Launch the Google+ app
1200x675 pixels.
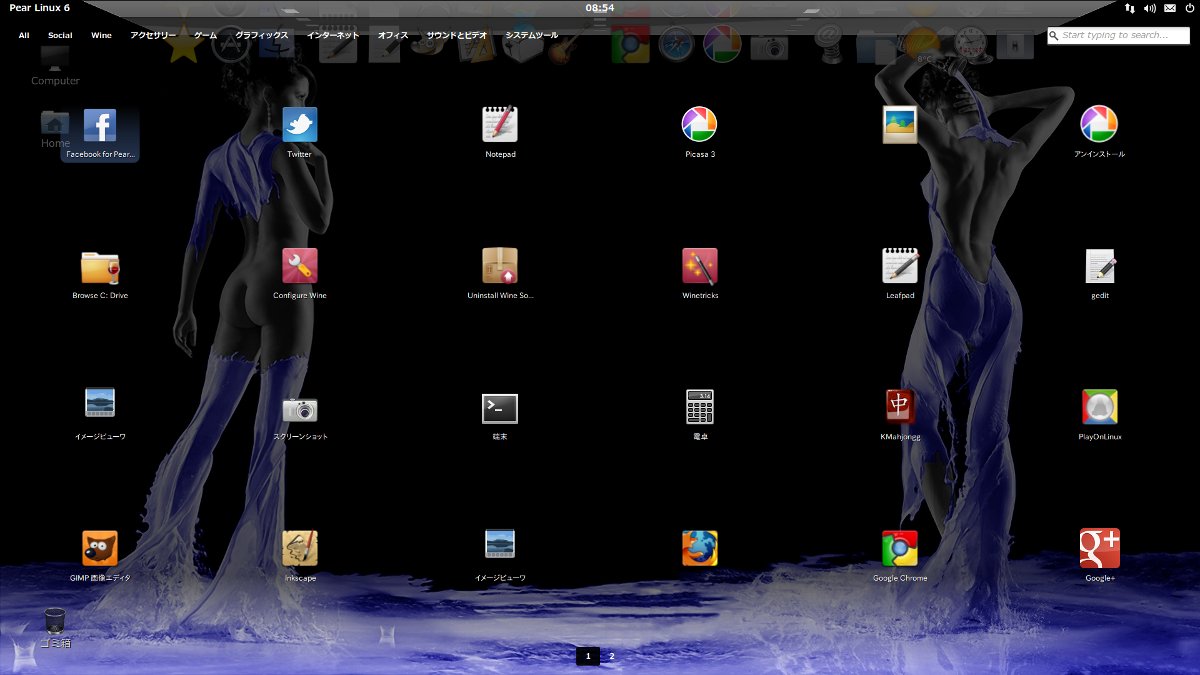tap(1100, 548)
